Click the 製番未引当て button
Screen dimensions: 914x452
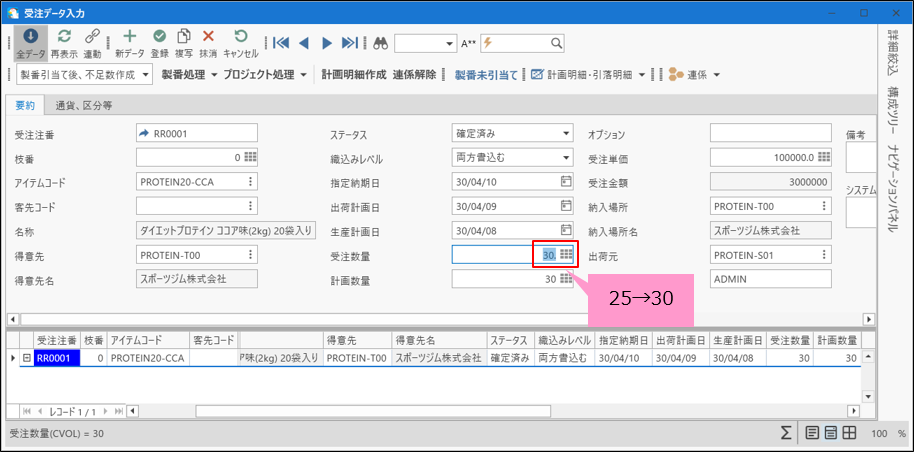[x=486, y=75]
